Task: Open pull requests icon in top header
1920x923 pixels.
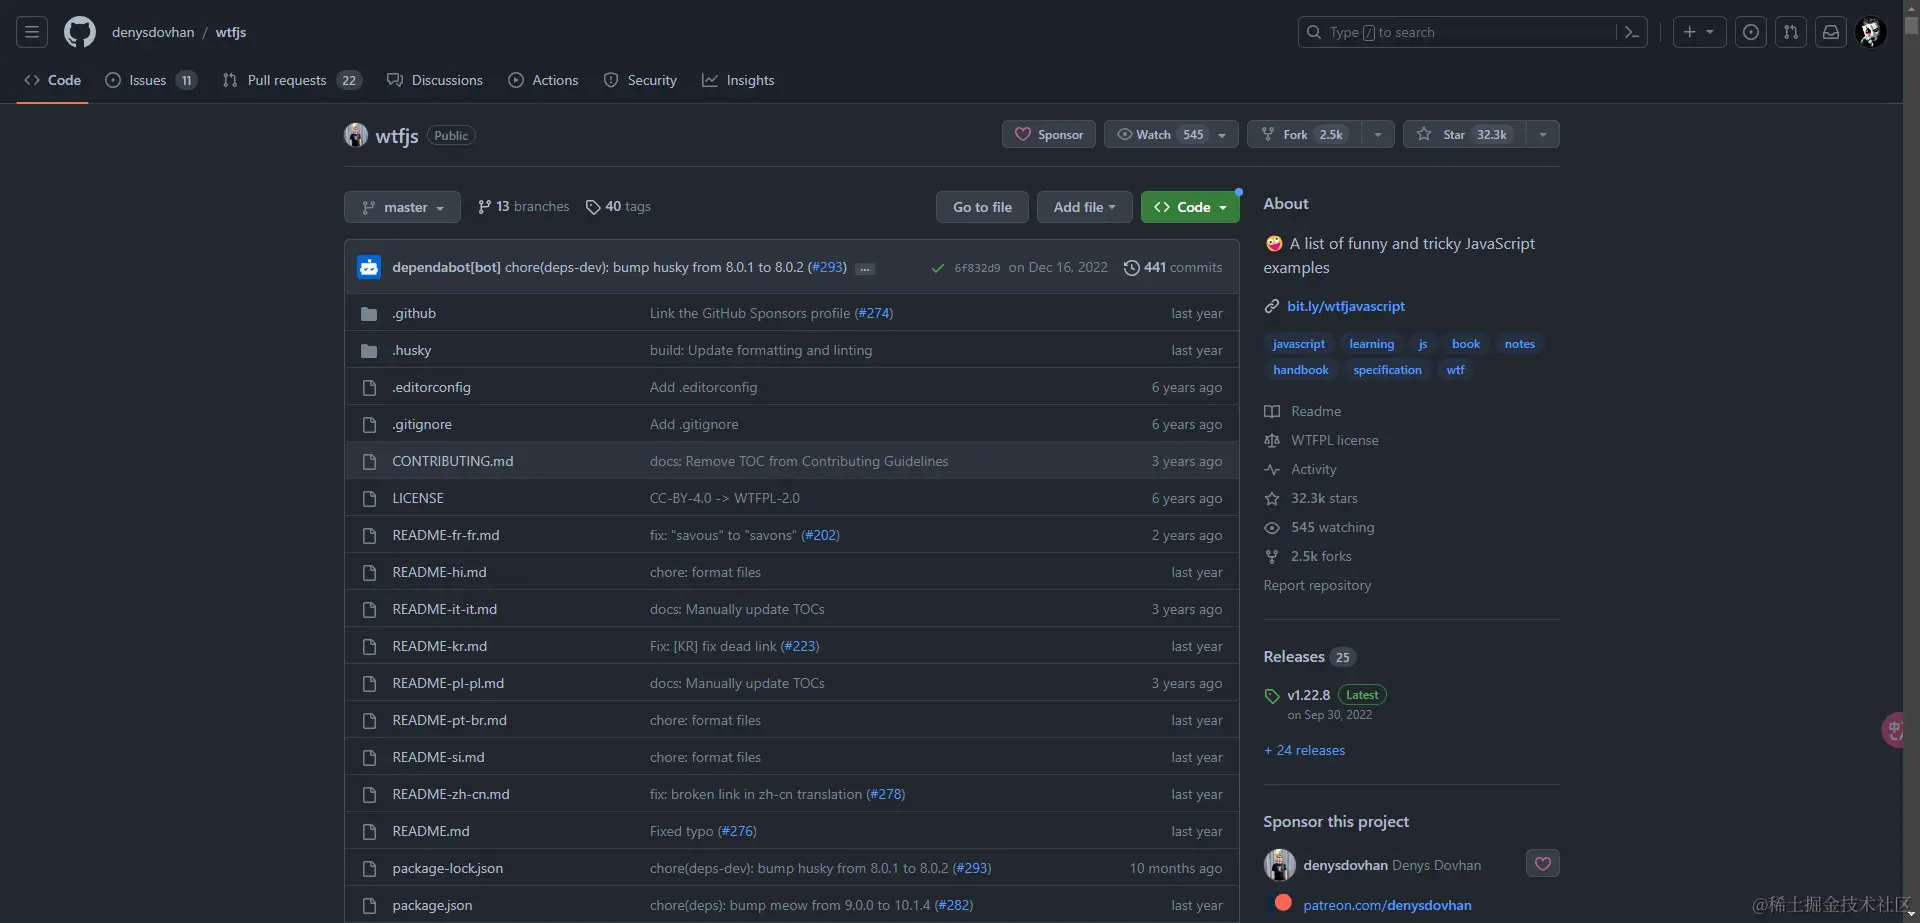Action: coord(1791,32)
